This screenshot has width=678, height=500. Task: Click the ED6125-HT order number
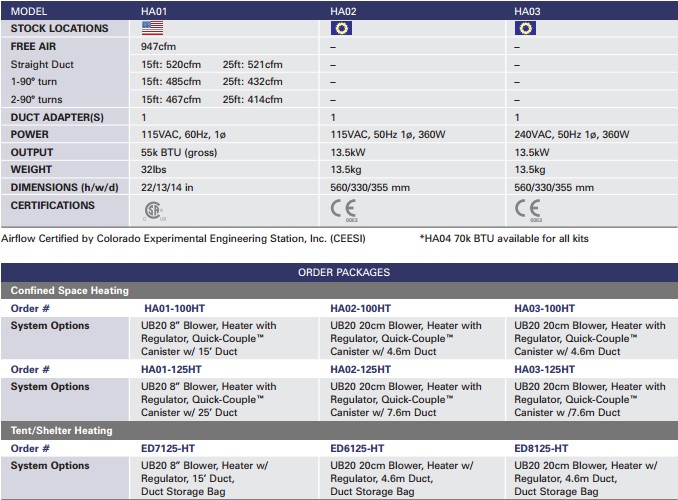click(x=357, y=449)
